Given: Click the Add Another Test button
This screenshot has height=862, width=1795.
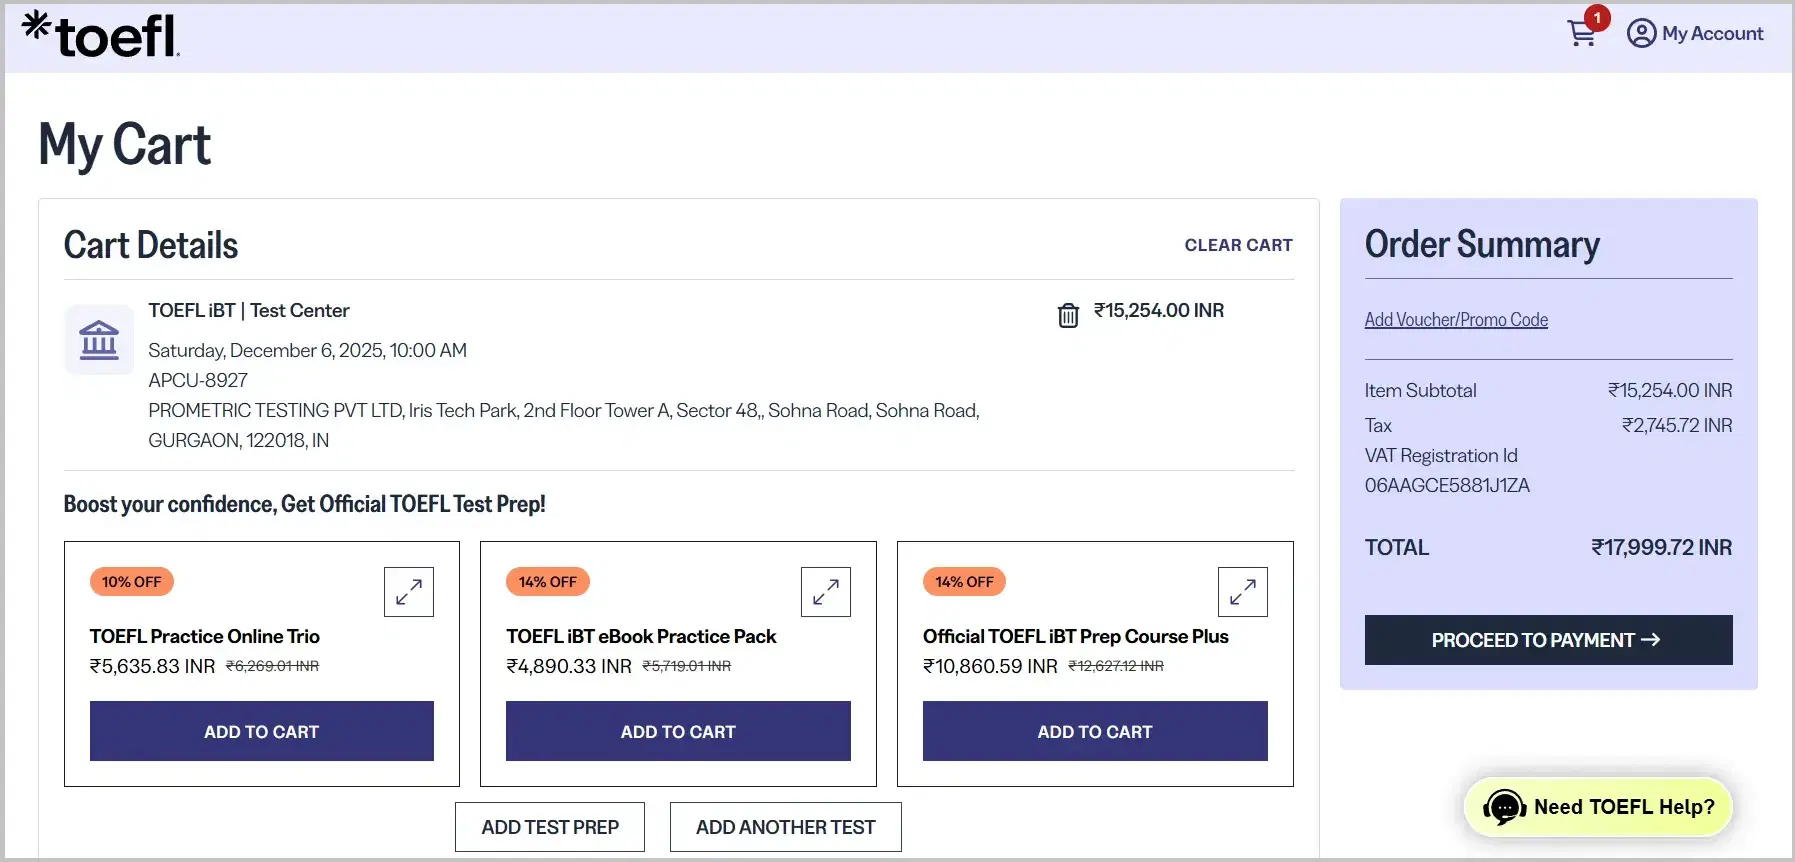Looking at the screenshot, I should point(785,827).
